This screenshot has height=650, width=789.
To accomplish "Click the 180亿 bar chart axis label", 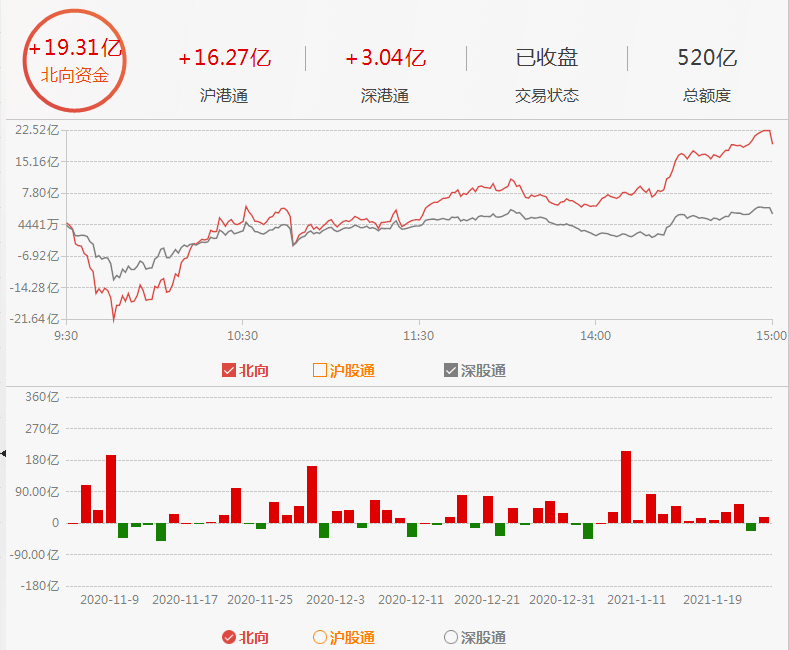I will coord(42,460).
